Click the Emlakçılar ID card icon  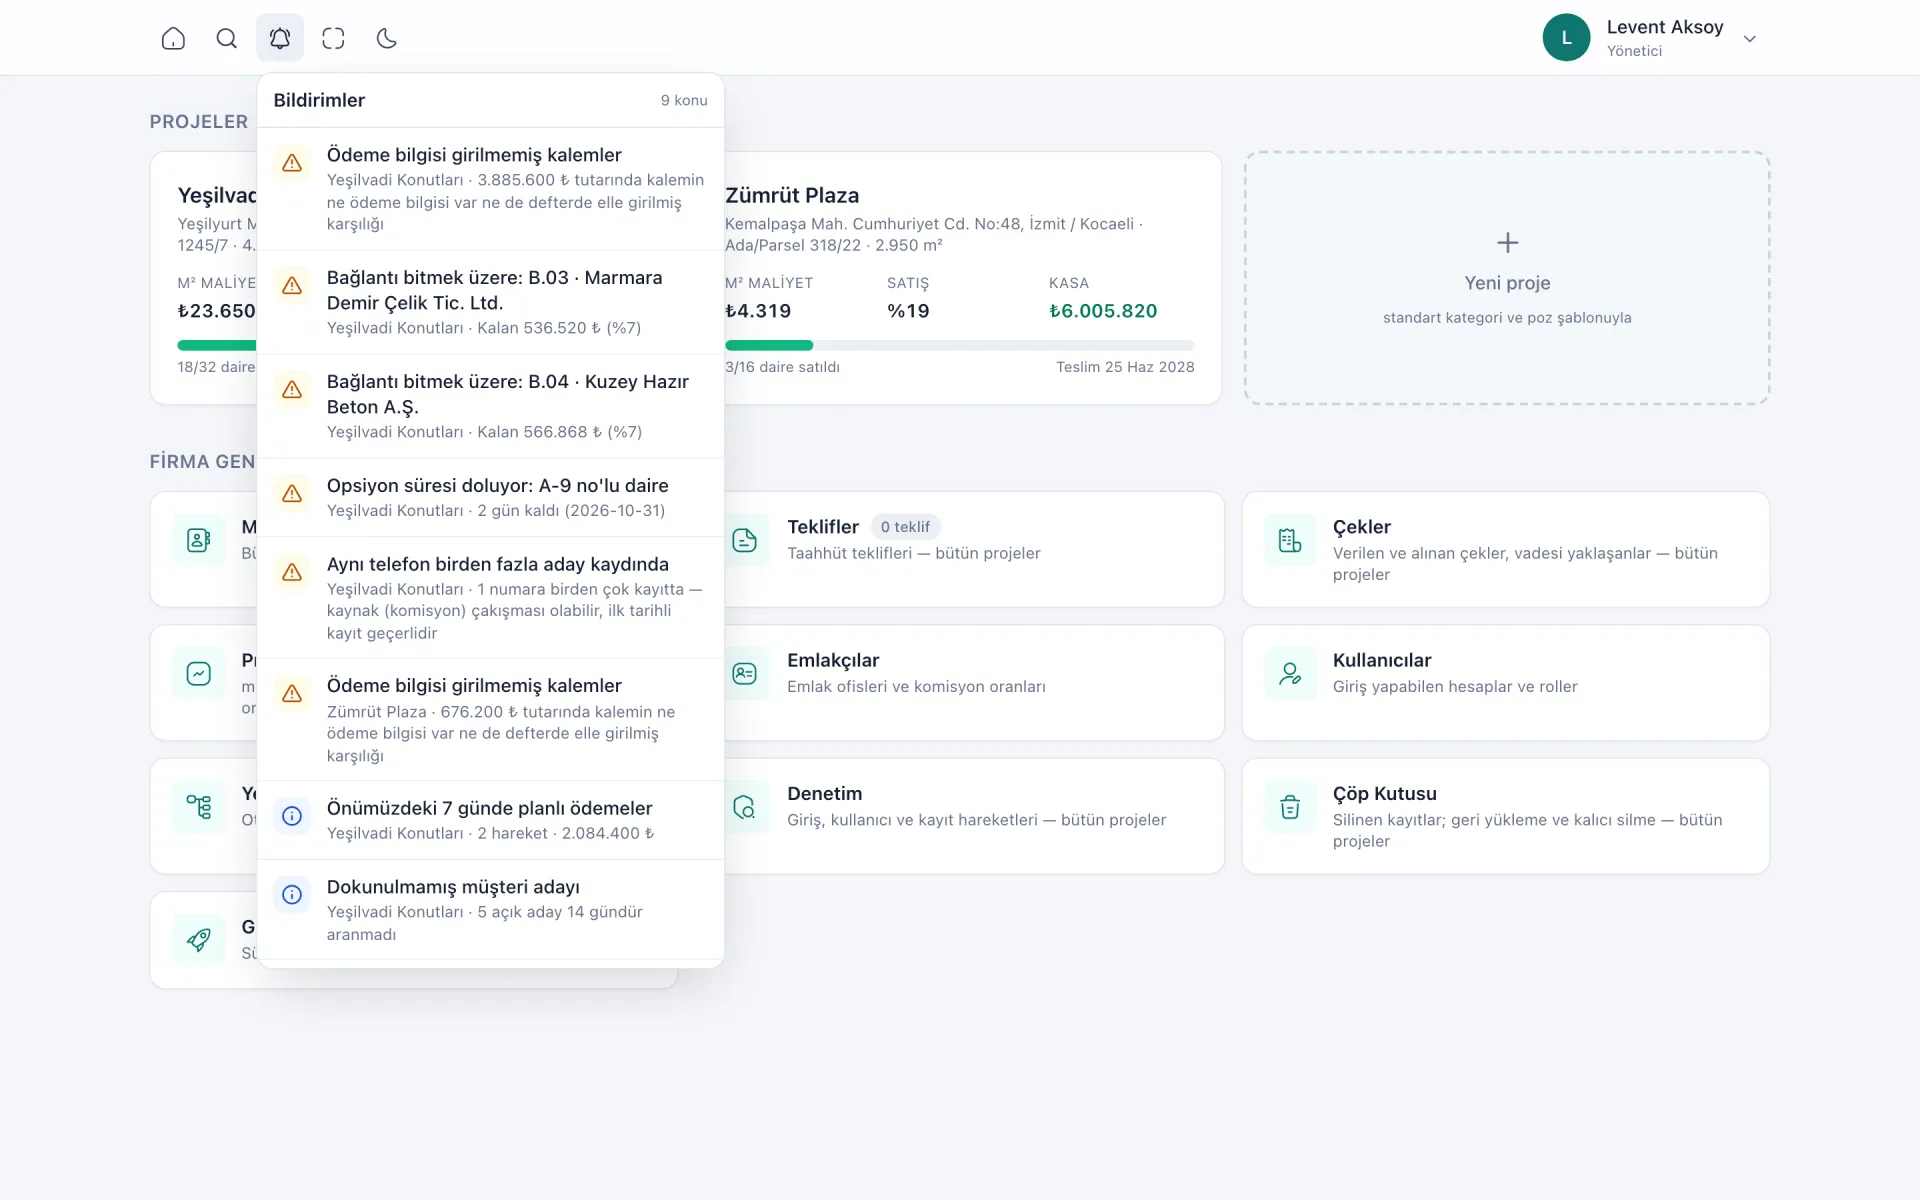click(745, 674)
